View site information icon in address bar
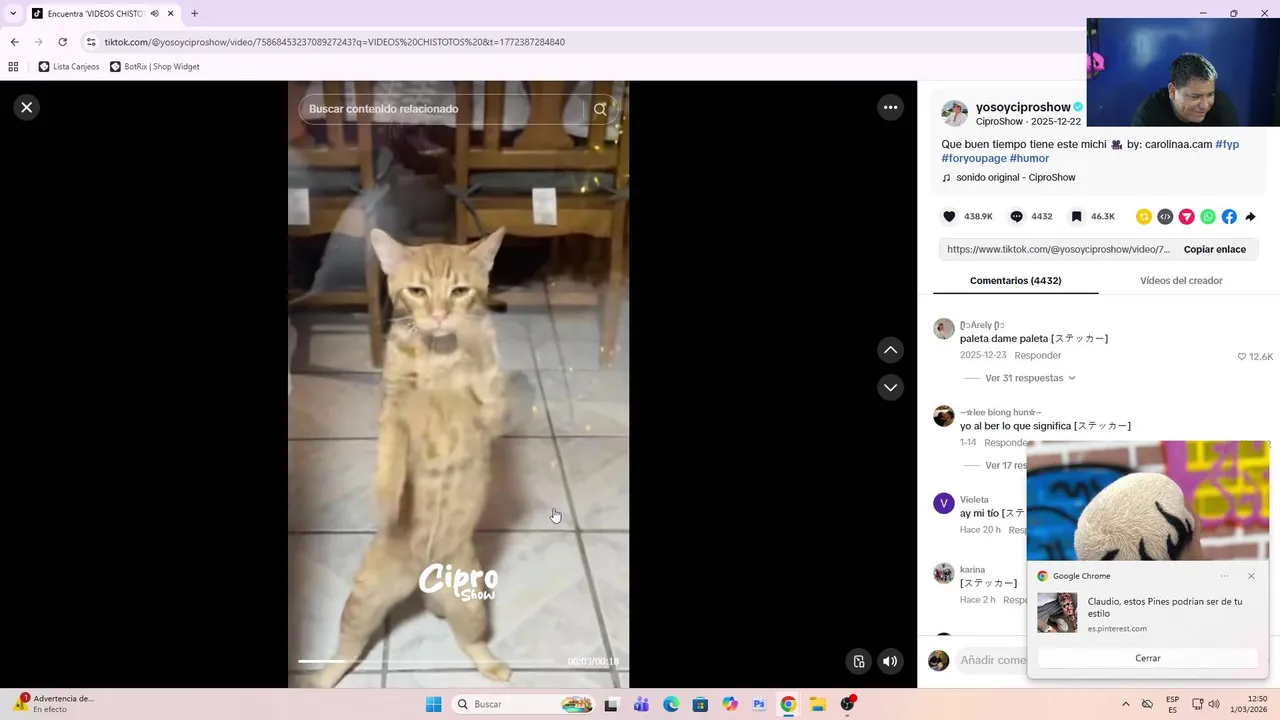 click(x=91, y=42)
